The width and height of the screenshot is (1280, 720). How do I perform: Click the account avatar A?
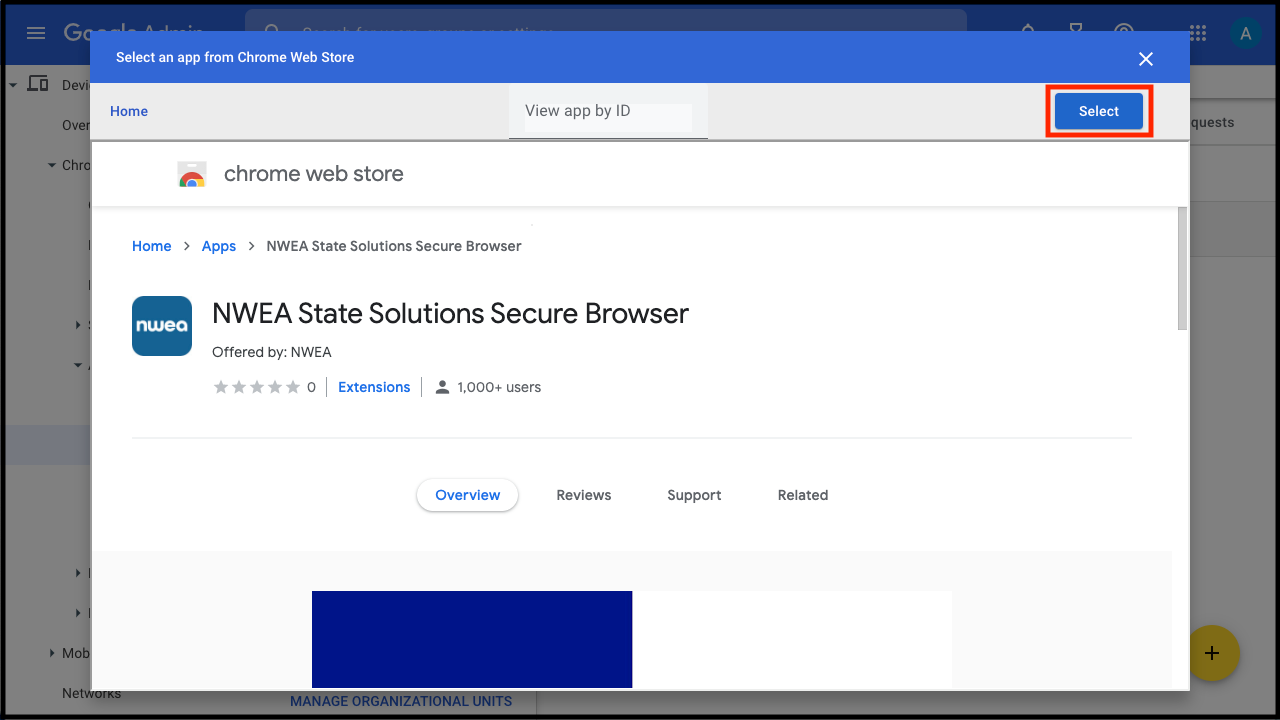tap(1245, 33)
